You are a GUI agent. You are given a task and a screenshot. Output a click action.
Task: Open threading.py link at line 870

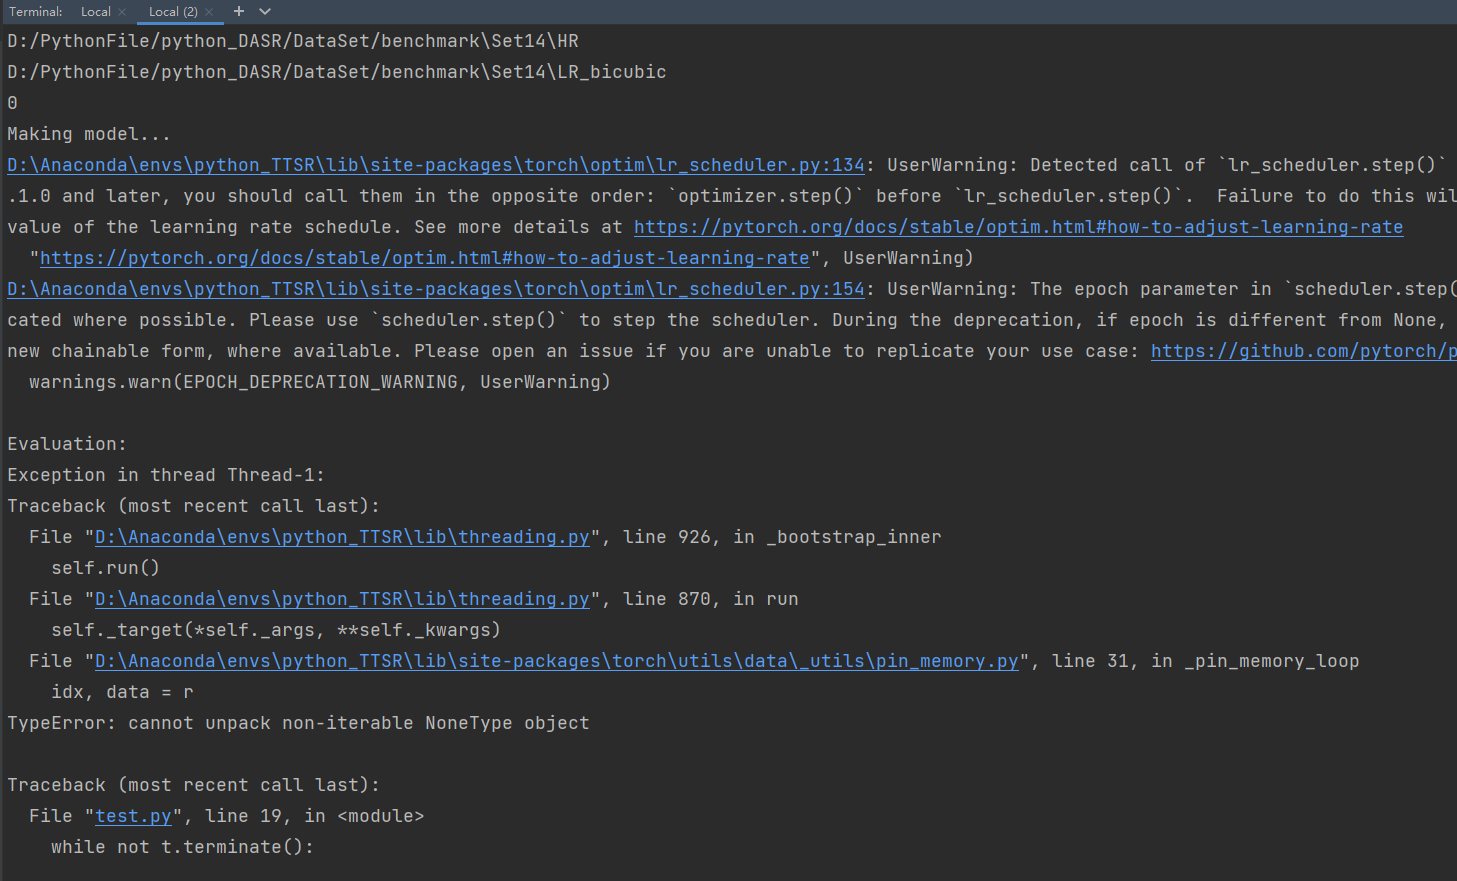[342, 599]
